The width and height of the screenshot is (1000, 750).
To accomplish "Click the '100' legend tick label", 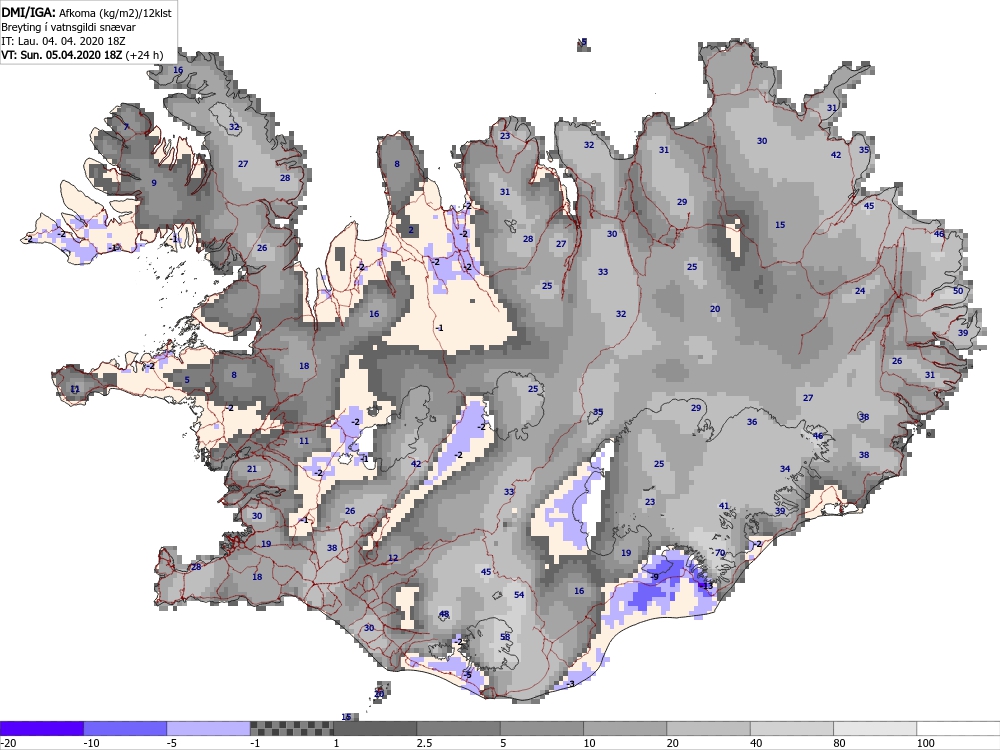I will 925,743.
